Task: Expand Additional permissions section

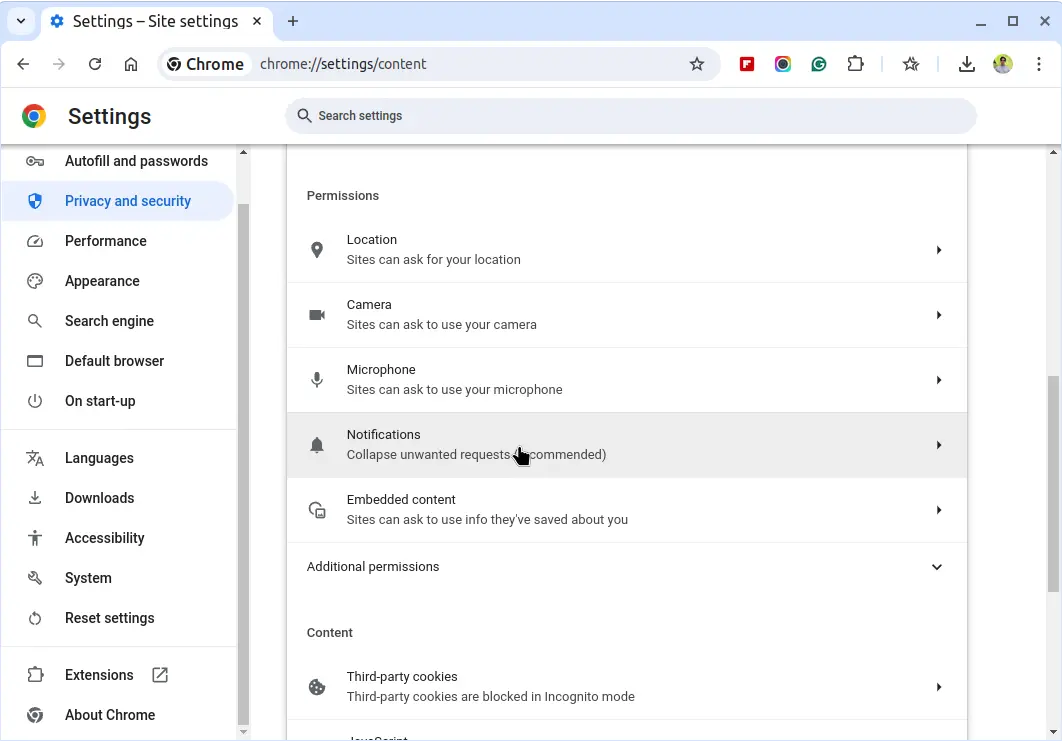Action: (x=627, y=567)
